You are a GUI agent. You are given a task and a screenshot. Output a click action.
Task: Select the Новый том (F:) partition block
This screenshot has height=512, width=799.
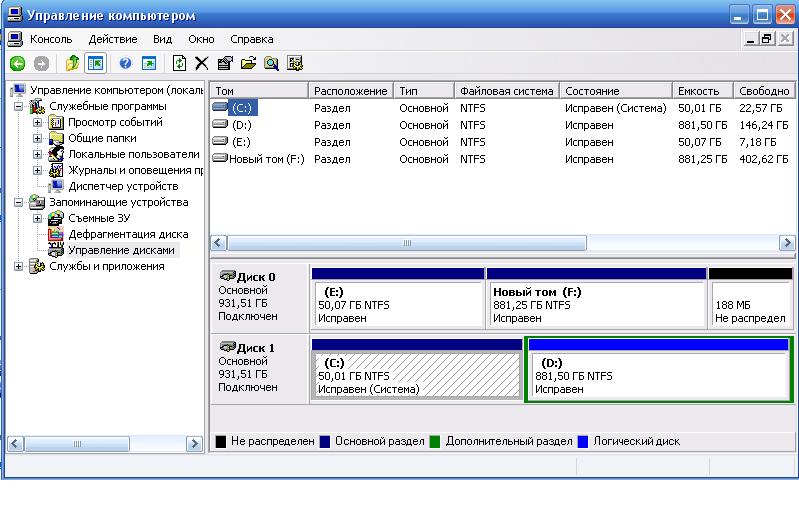[x=595, y=304]
